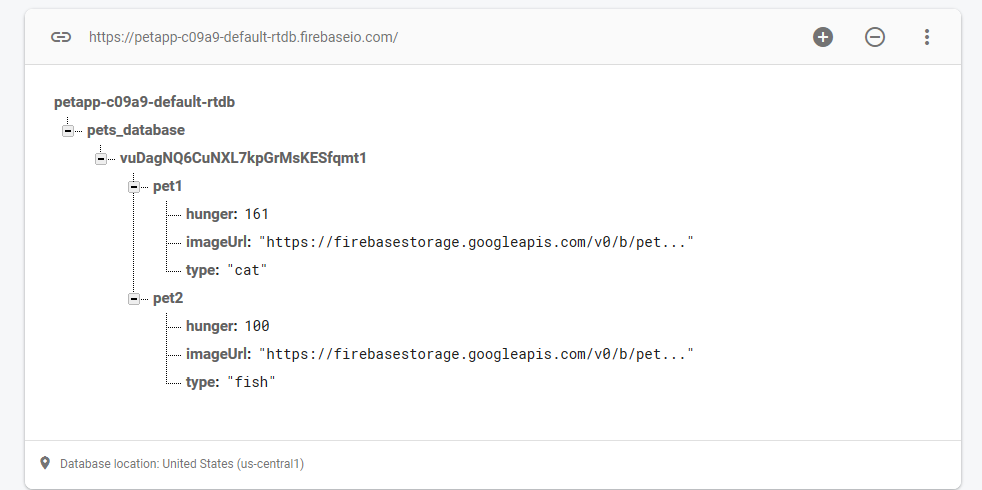The width and height of the screenshot is (982, 490).
Task: Edit pet1 hunger value 161
Action: tap(257, 214)
